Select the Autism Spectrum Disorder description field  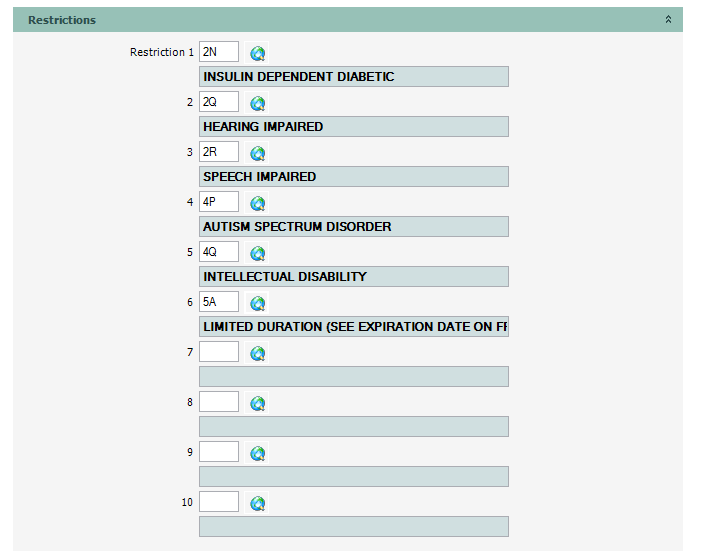point(354,227)
